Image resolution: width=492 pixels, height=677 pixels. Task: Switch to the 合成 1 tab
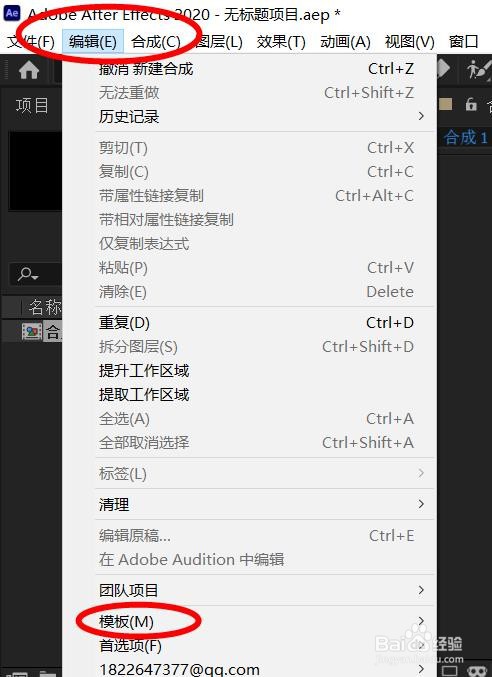[466, 138]
